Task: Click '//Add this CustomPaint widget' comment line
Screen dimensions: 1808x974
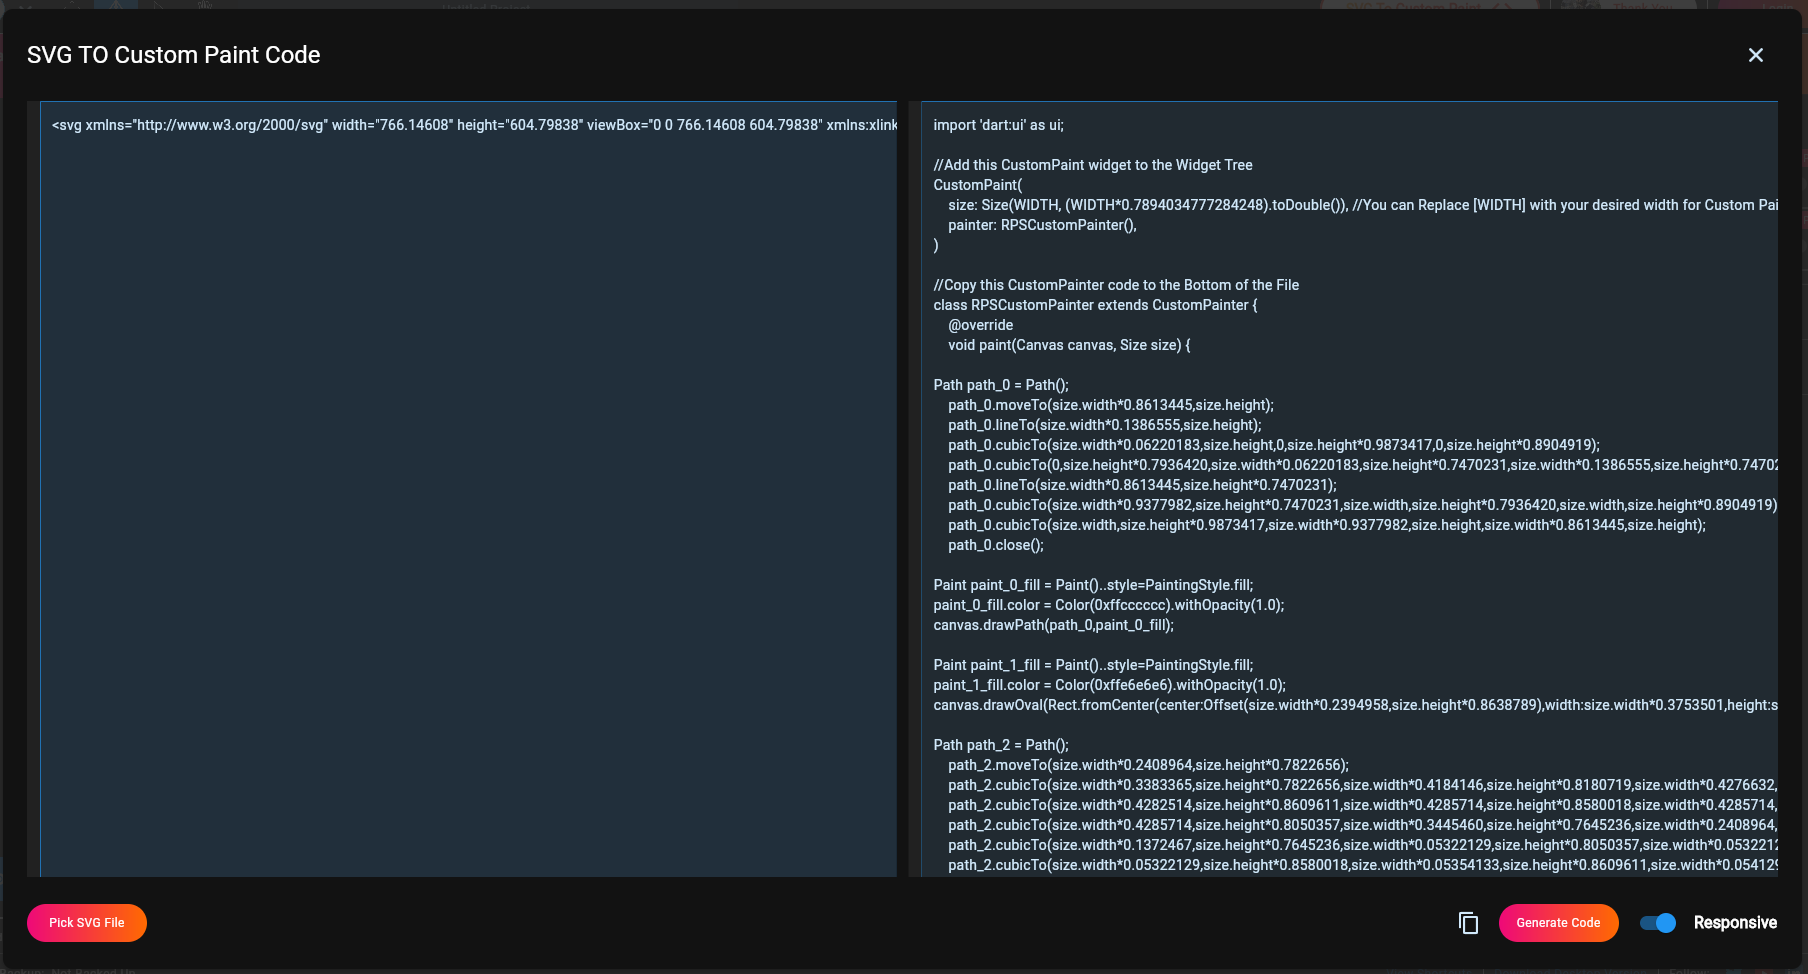Action: (1092, 165)
